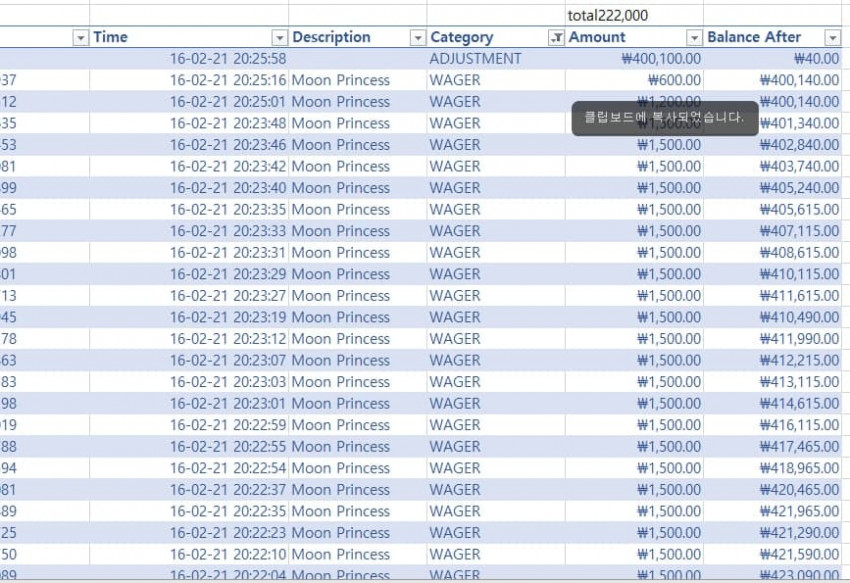Viewport: 850px width, 583px height.
Task: Select Moon Princess in the 20:25:01 row
Action: coord(357,101)
